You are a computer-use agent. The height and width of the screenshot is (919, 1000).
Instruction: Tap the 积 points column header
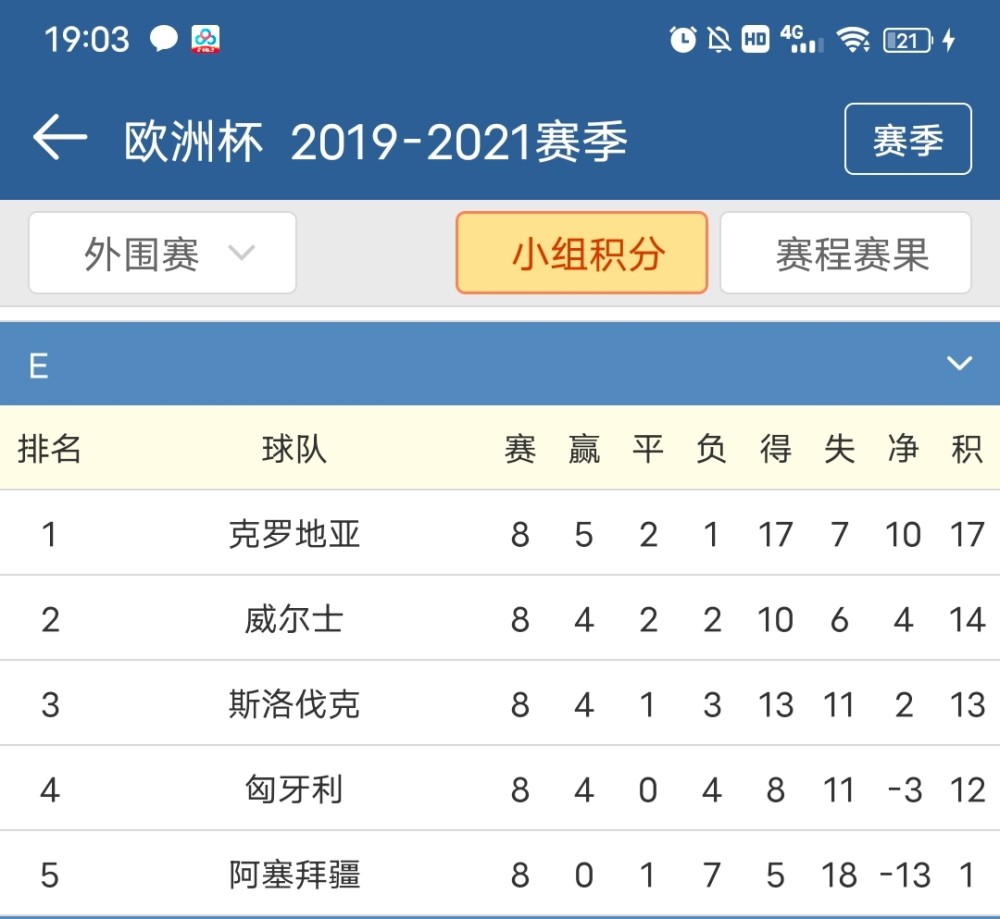pos(966,450)
